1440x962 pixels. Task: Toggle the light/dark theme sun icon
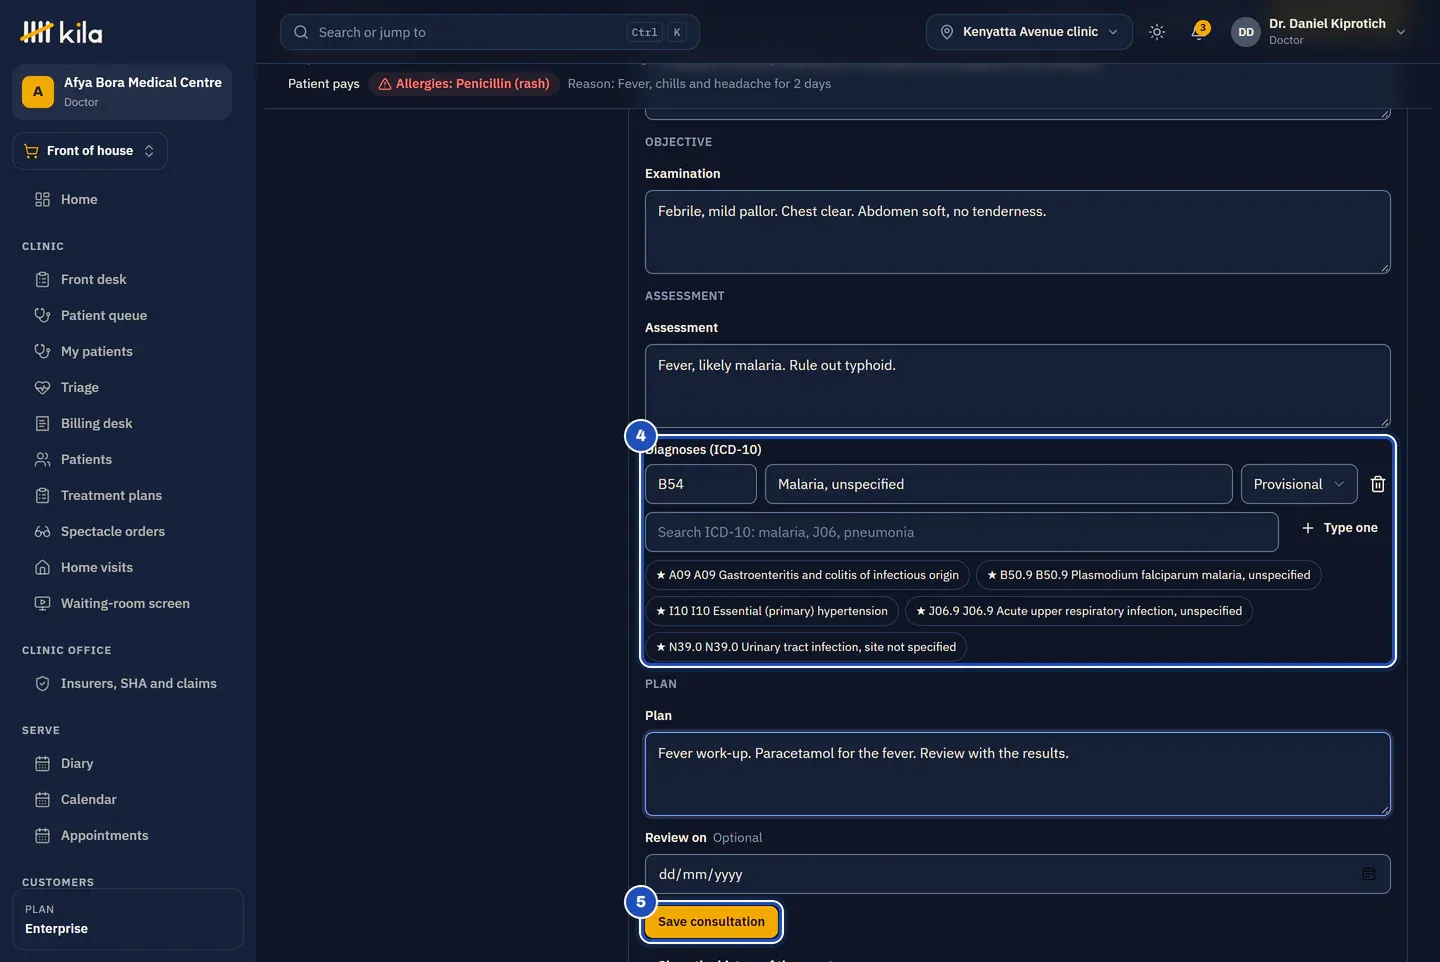point(1157,32)
